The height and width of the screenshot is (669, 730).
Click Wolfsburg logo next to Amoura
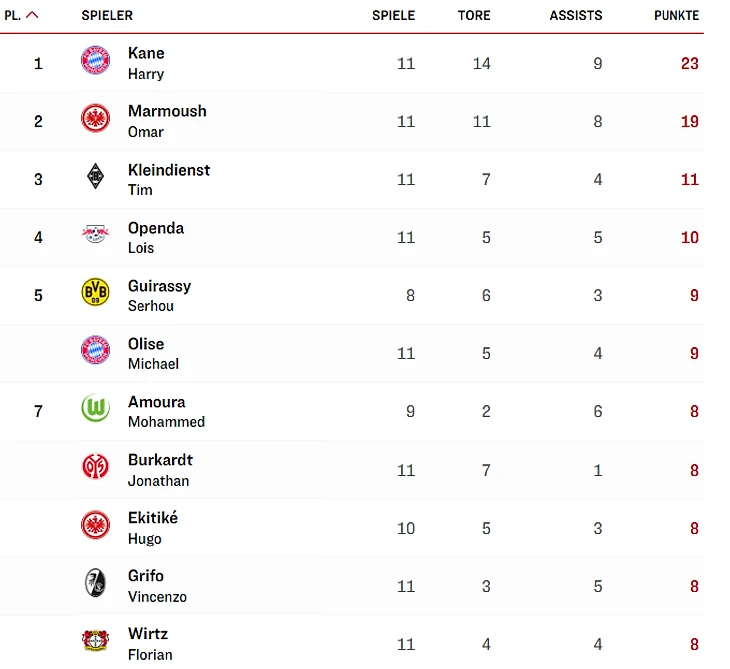(x=95, y=408)
